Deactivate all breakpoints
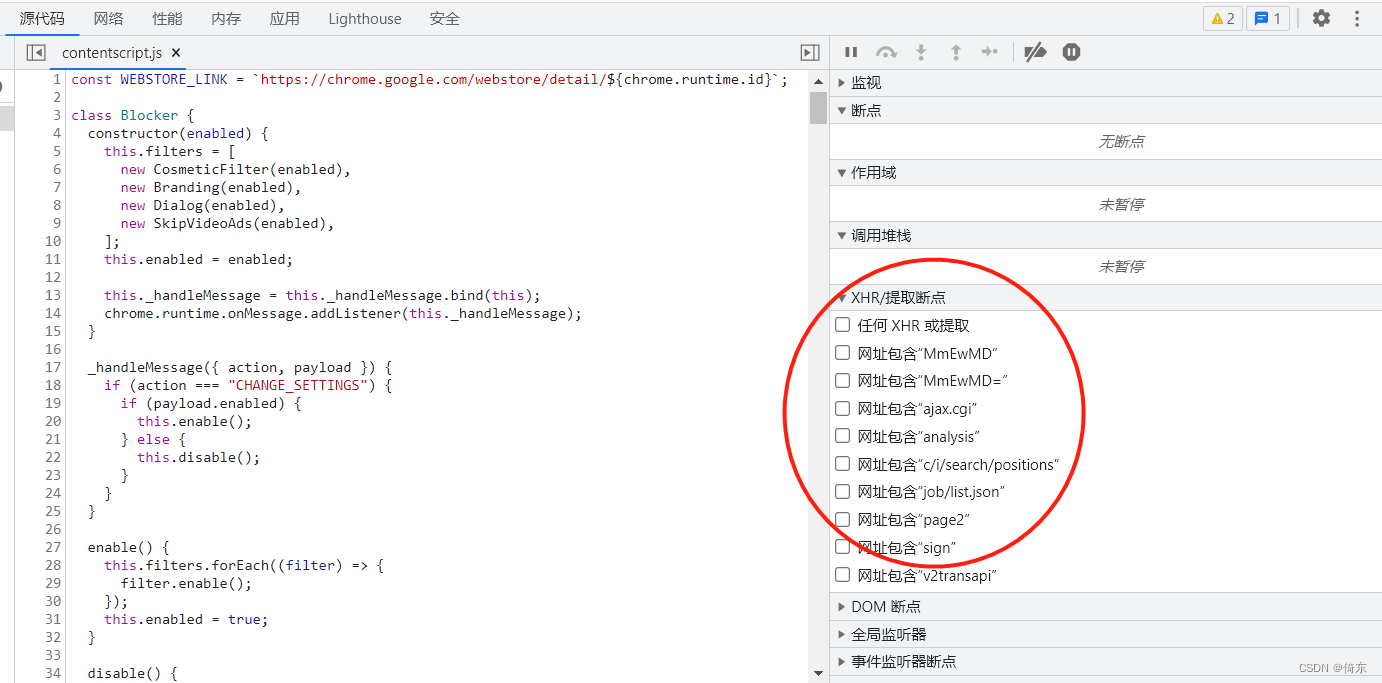This screenshot has height=683, width=1382. click(1035, 52)
